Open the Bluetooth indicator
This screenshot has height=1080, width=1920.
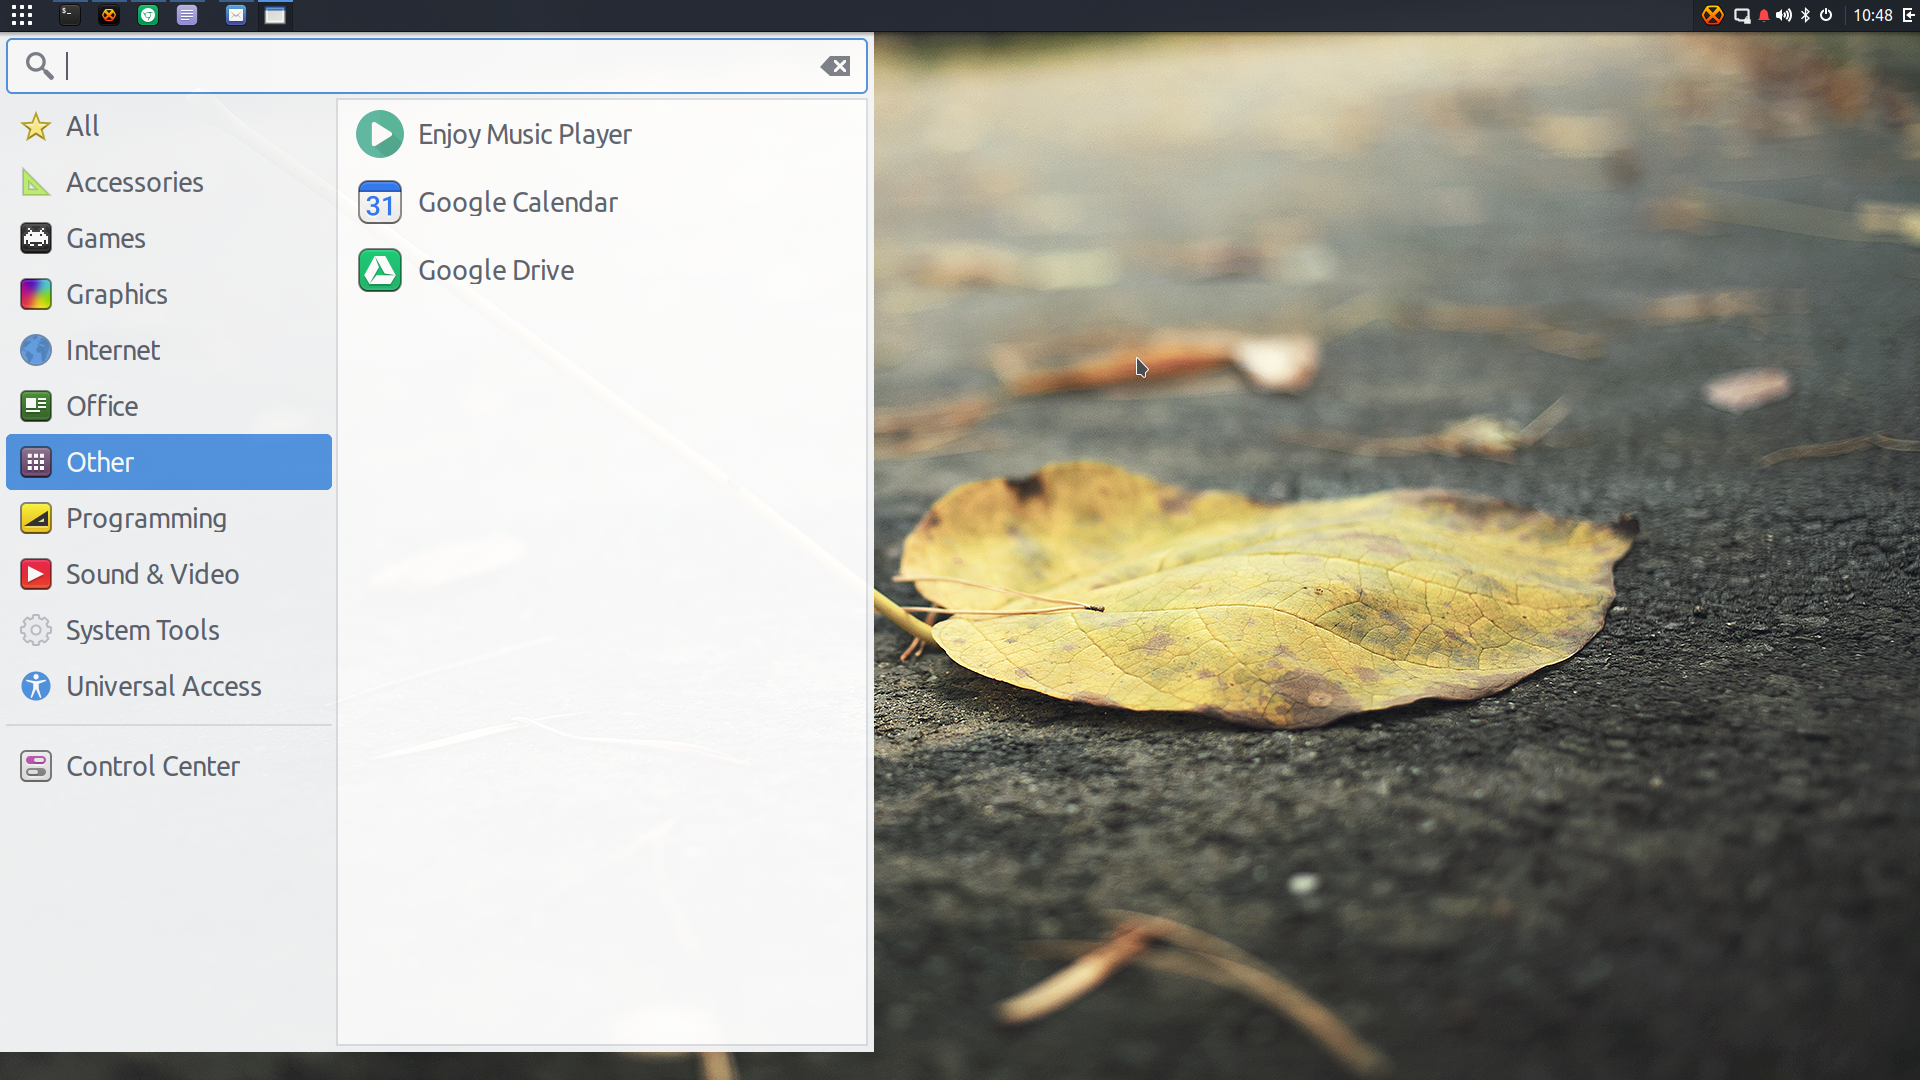(x=1805, y=15)
